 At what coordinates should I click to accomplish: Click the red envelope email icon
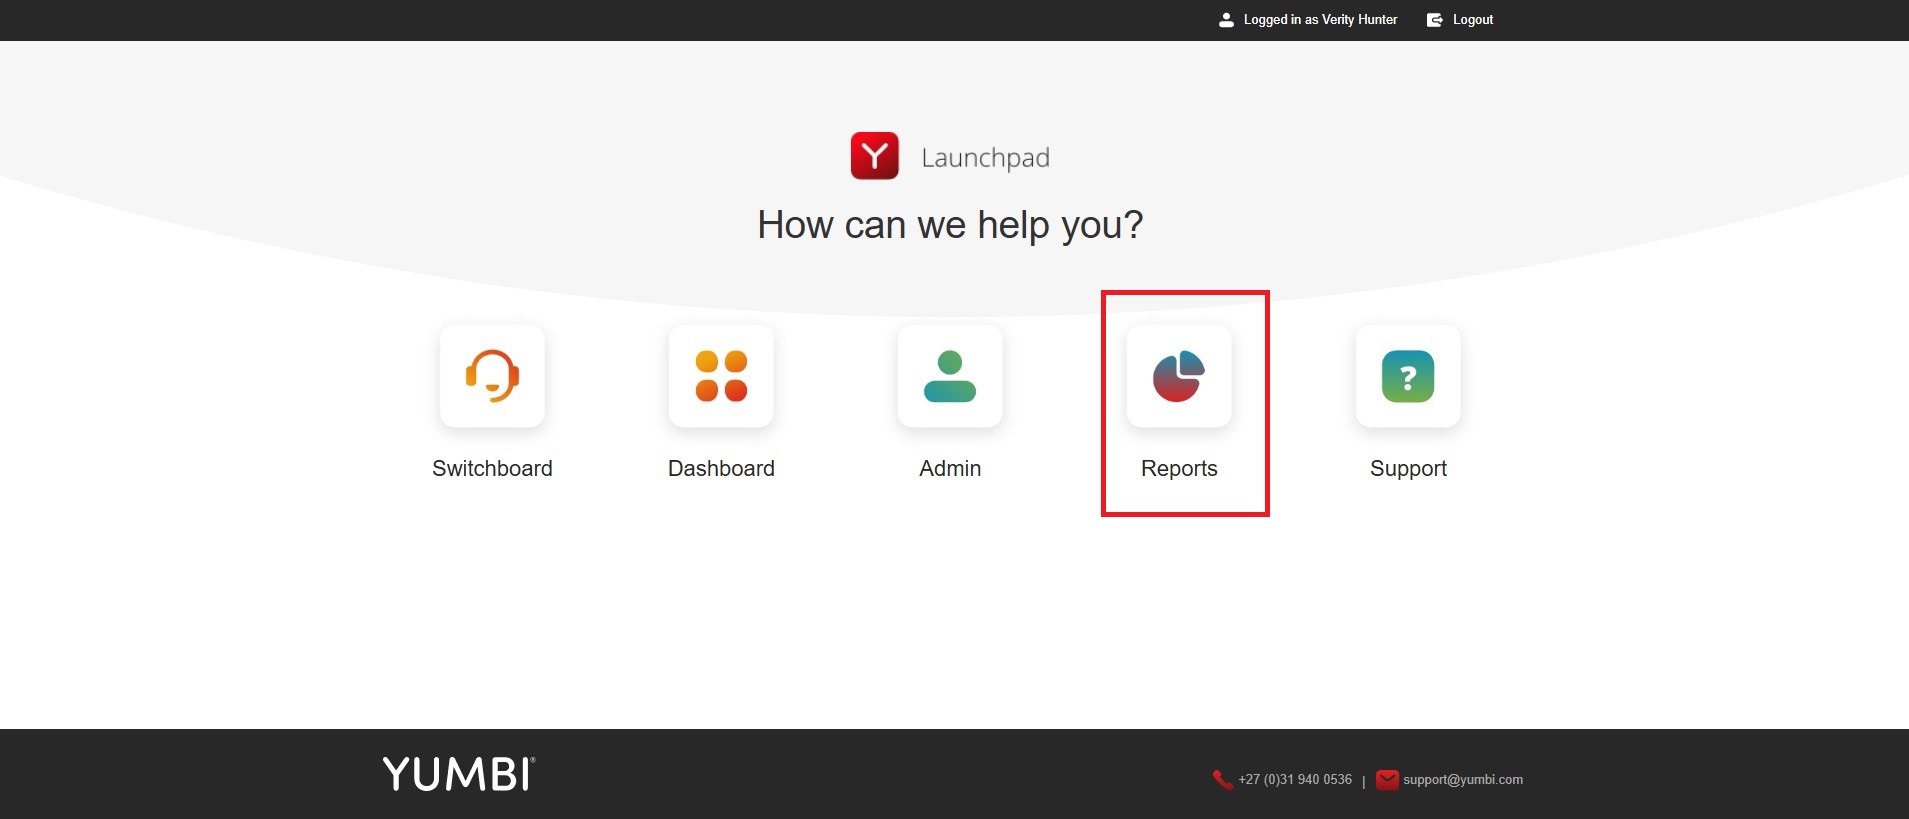(1387, 780)
